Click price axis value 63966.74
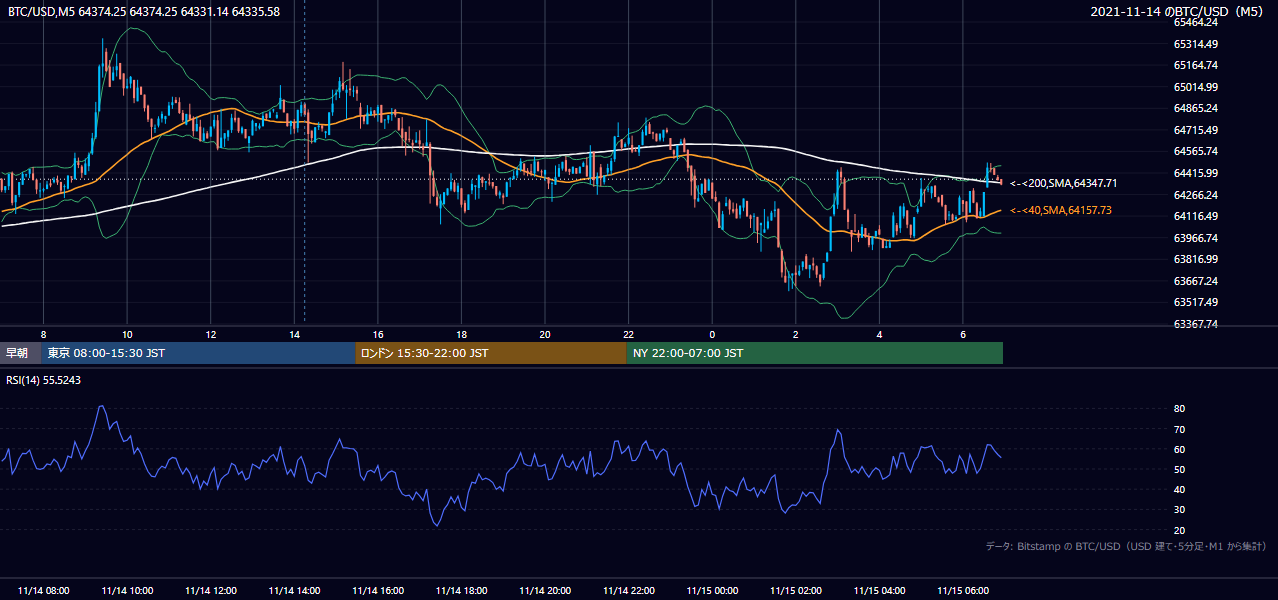Image resolution: width=1278 pixels, height=600 pixels. coord(1195,238)
